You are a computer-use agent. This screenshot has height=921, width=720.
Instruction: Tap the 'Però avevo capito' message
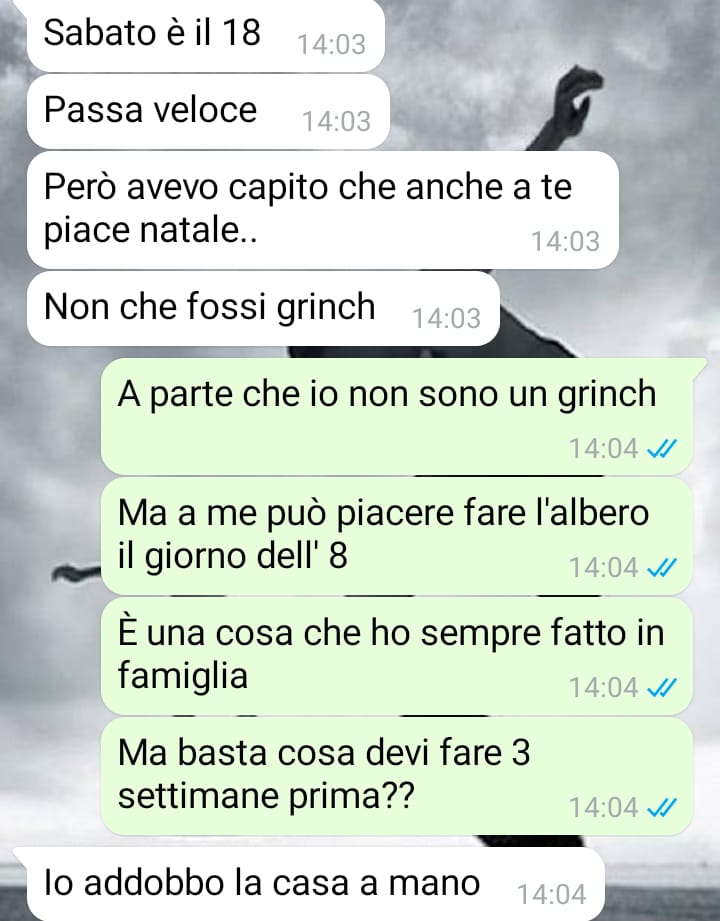point(322,210)
